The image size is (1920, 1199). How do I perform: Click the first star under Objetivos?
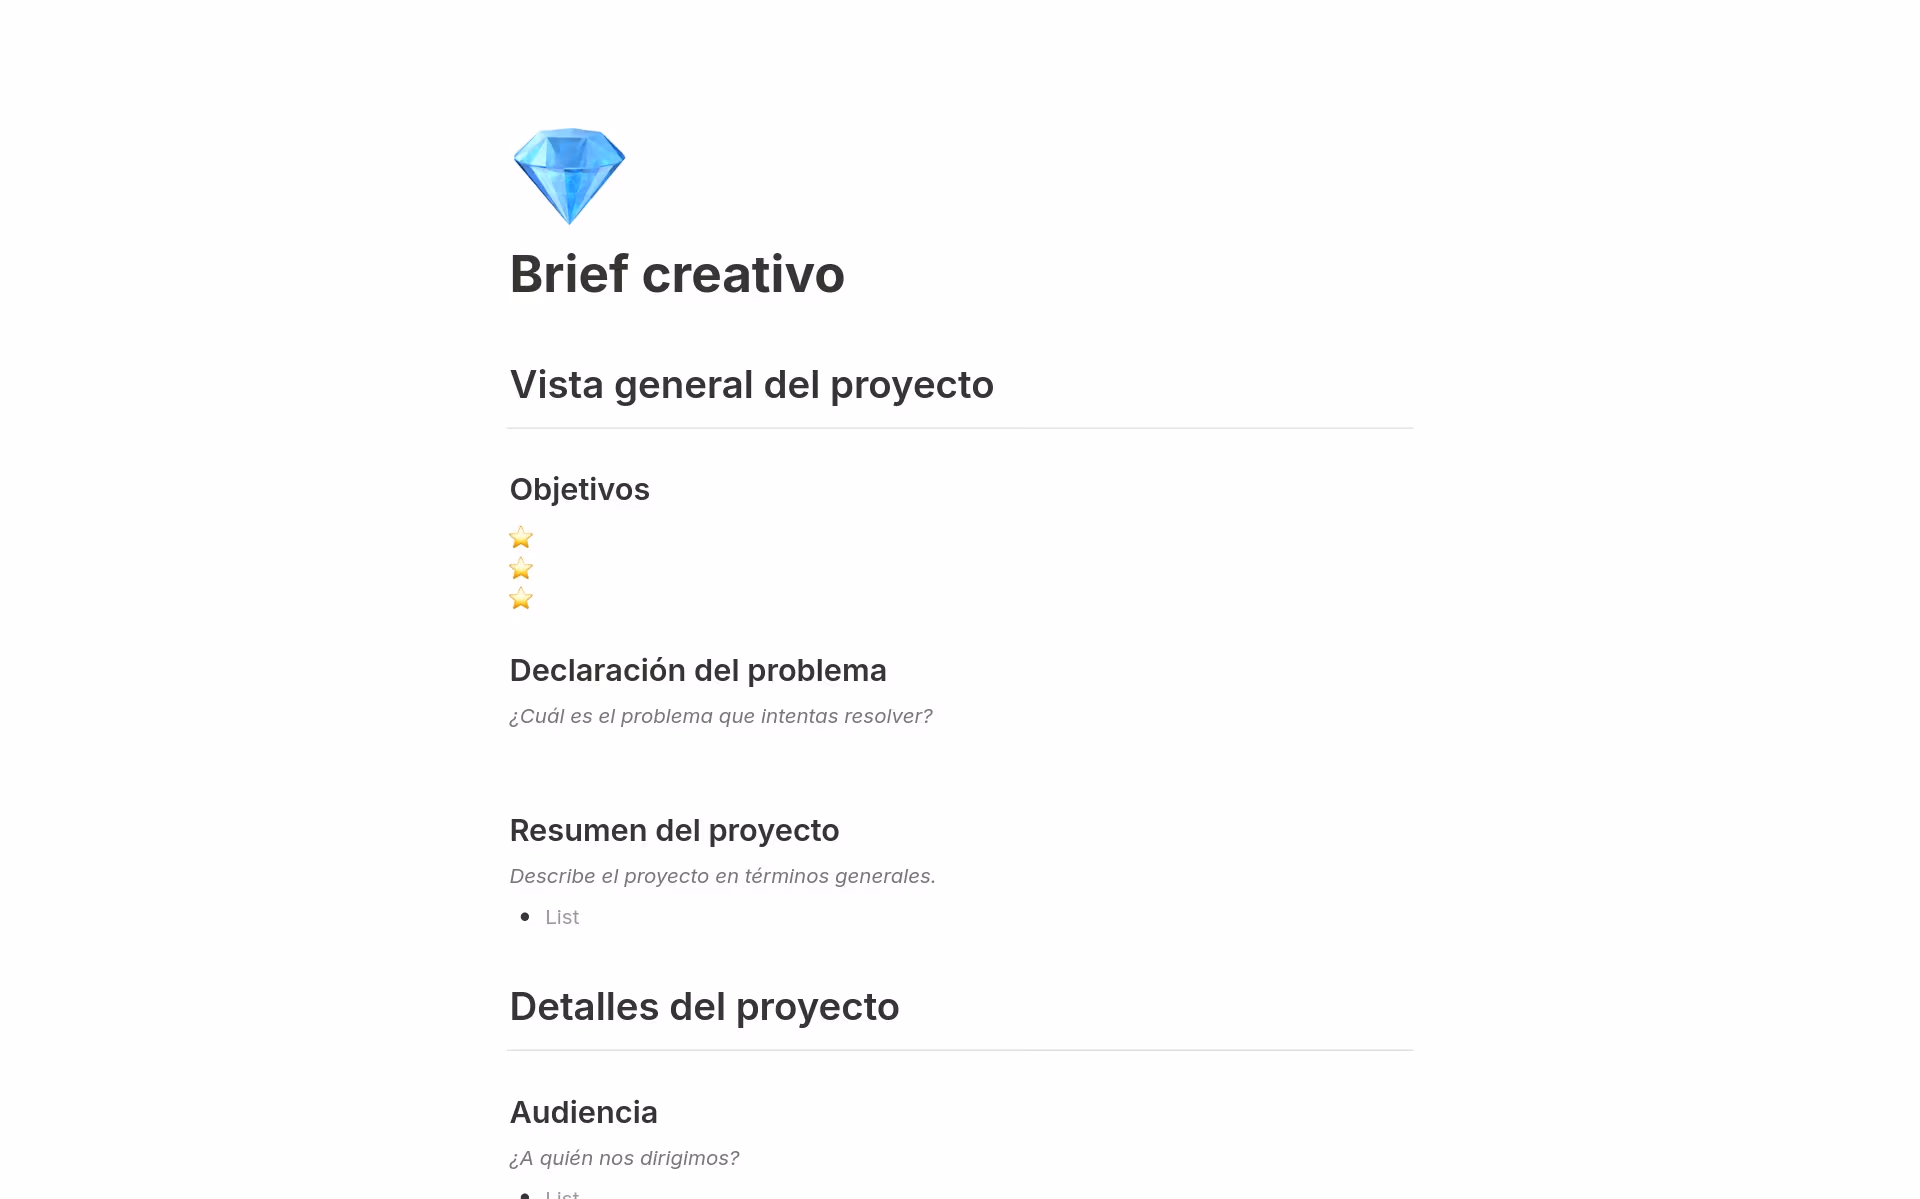click(521, 538)
